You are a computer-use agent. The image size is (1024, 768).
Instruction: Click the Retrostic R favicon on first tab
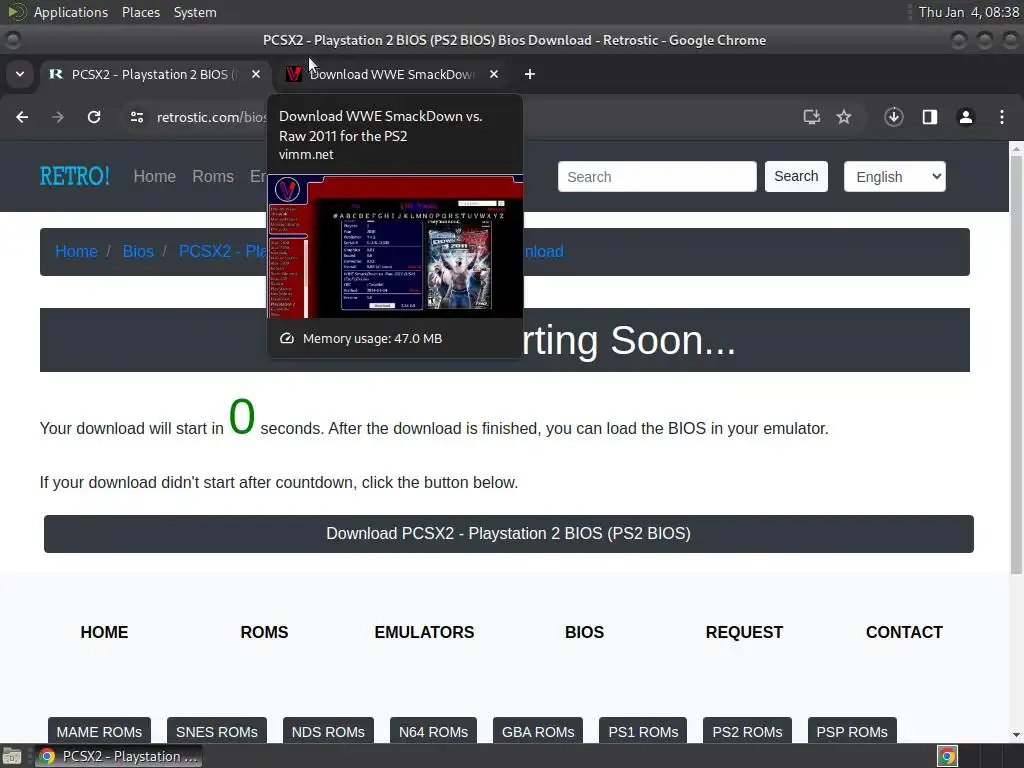pos(56,74)
